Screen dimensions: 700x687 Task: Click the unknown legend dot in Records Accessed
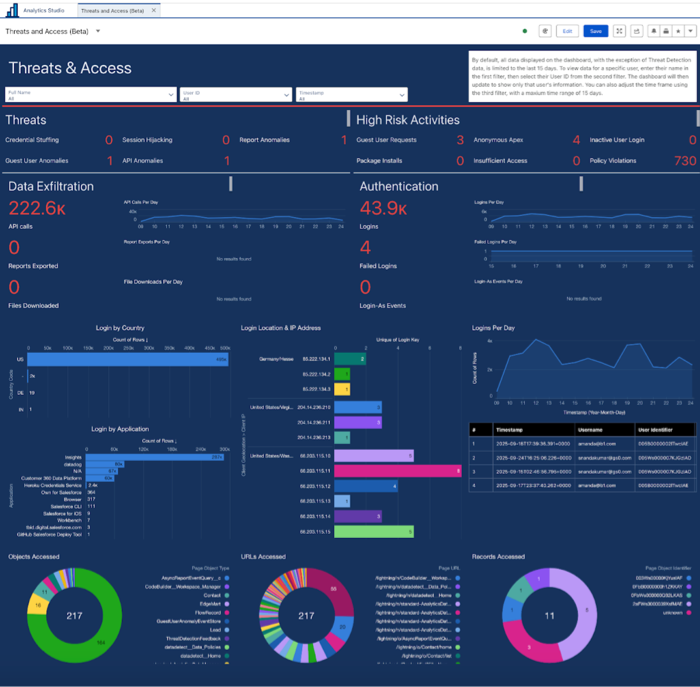point(689,612)
